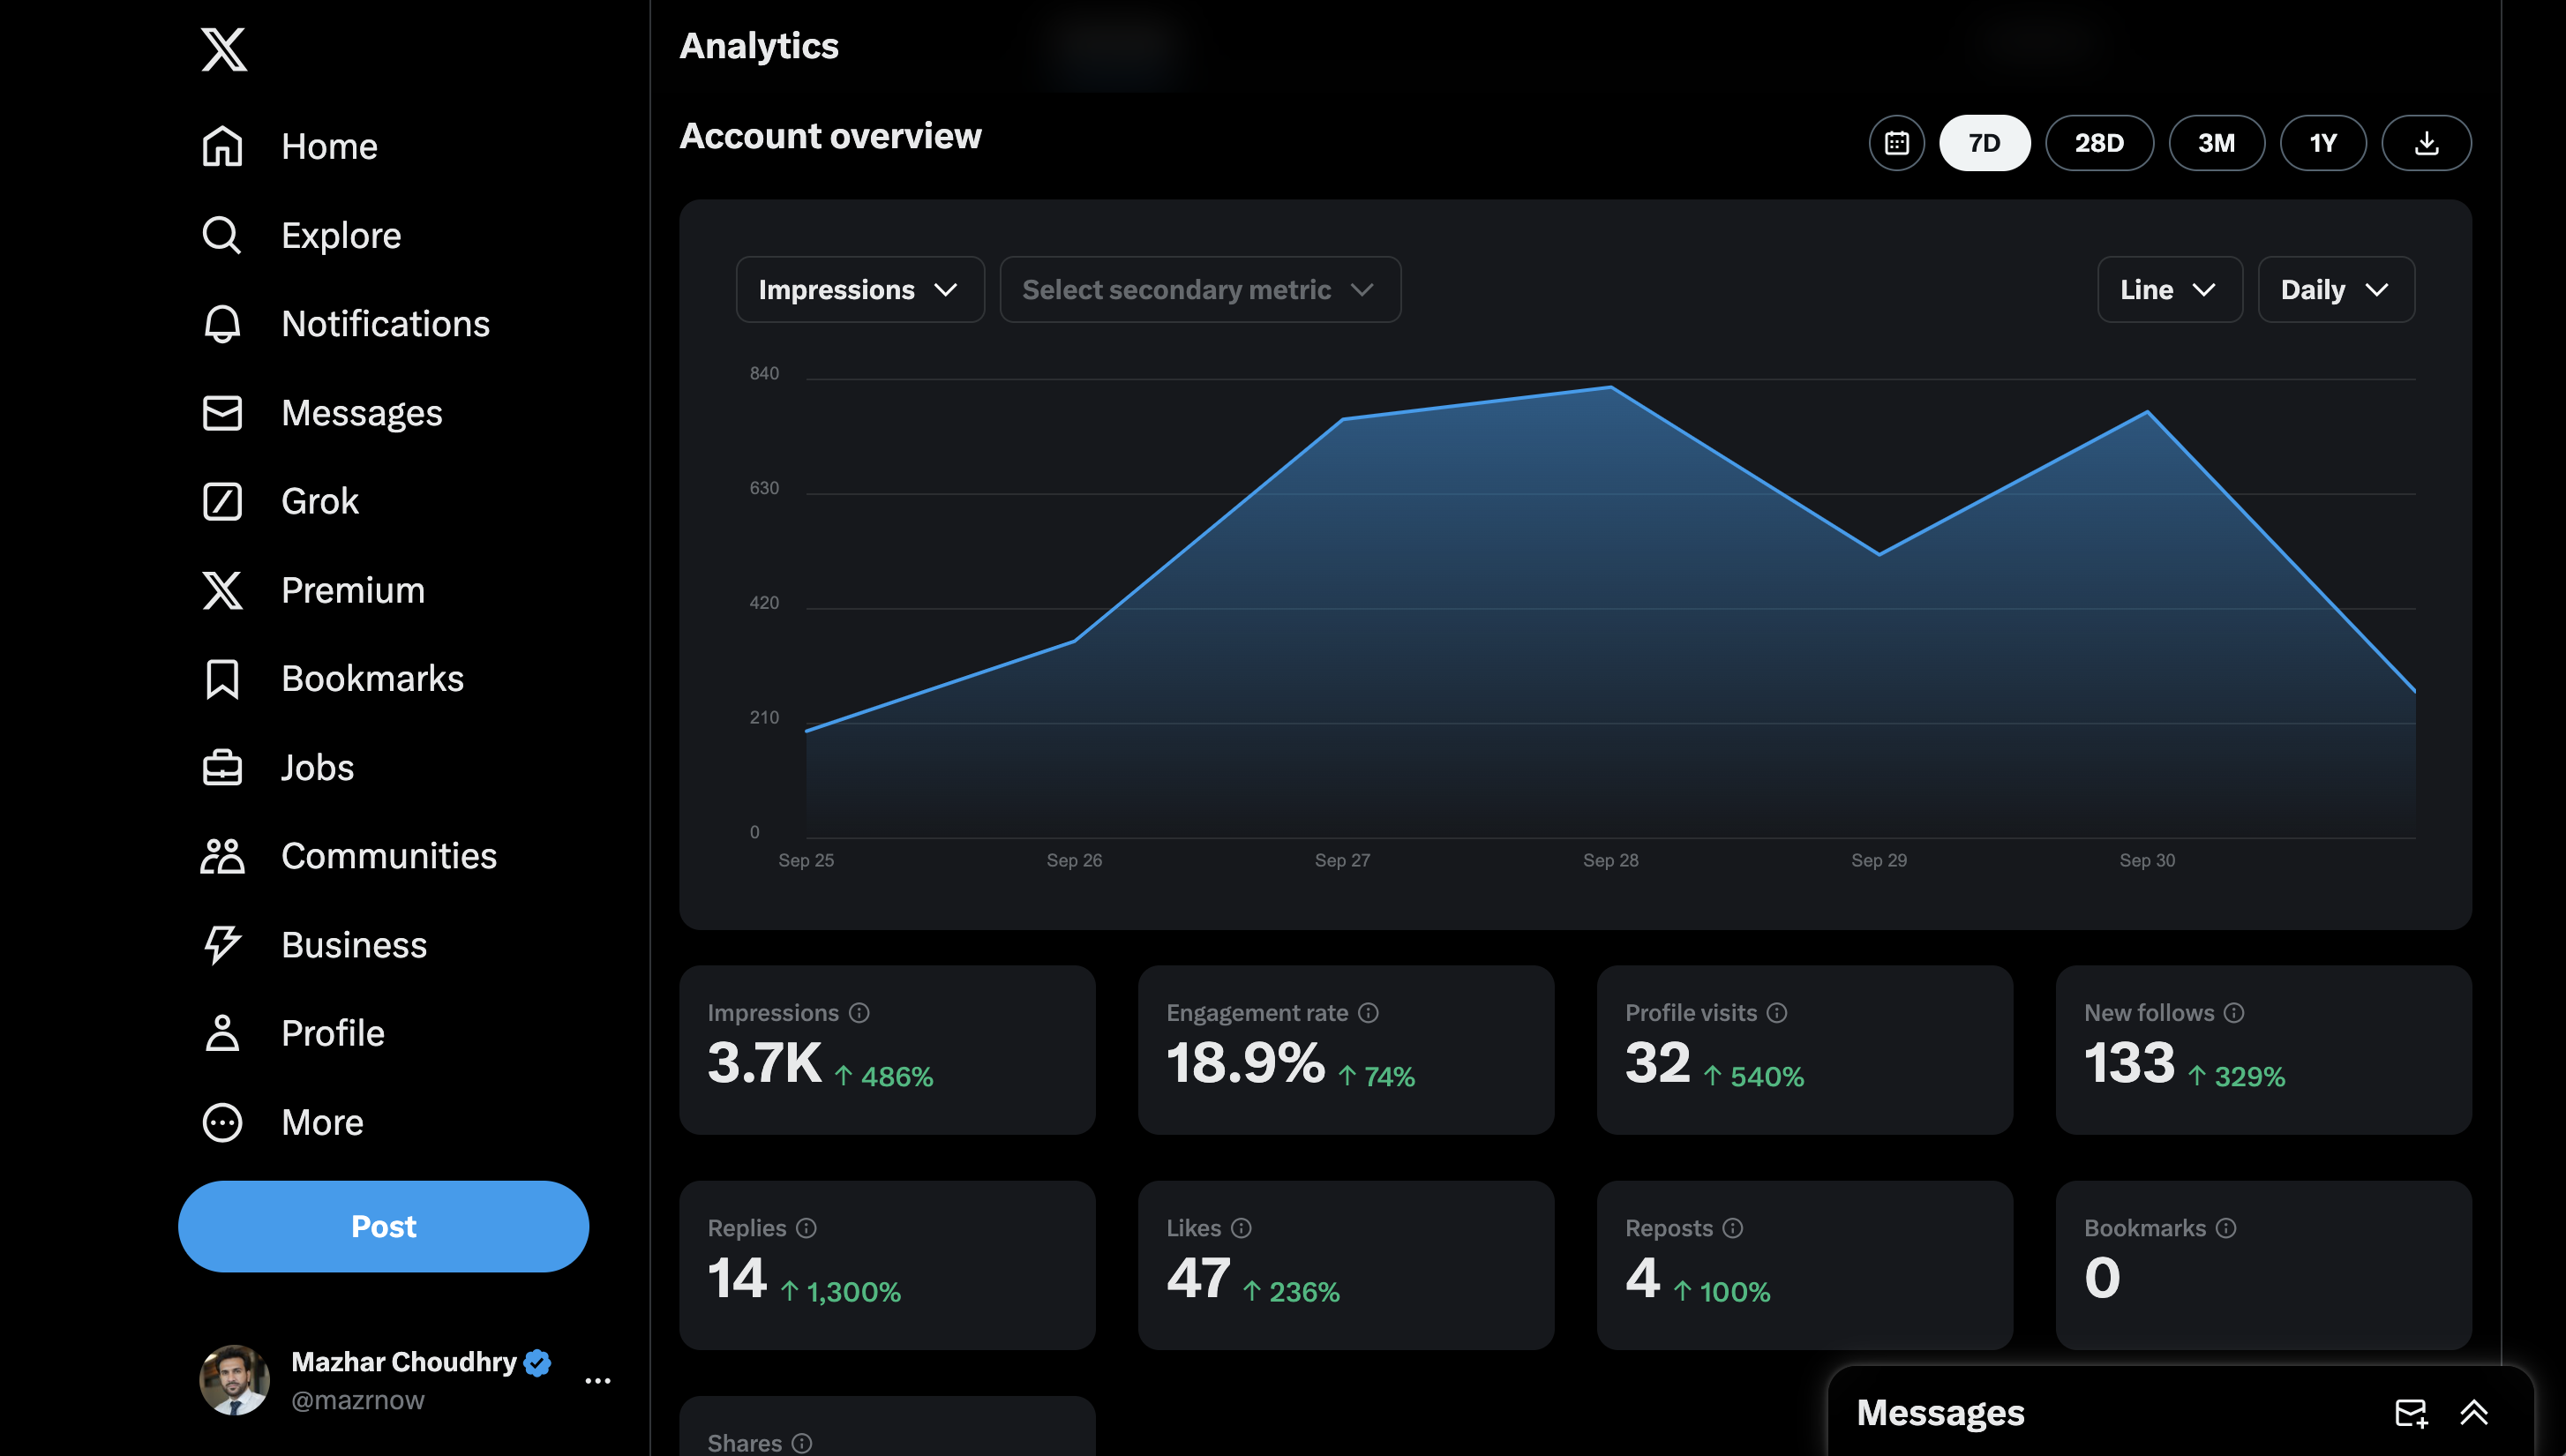This screenshot has width=2566, height=1456.
Task: Open Communities label in navigation
Action: [x=389, y=856]
